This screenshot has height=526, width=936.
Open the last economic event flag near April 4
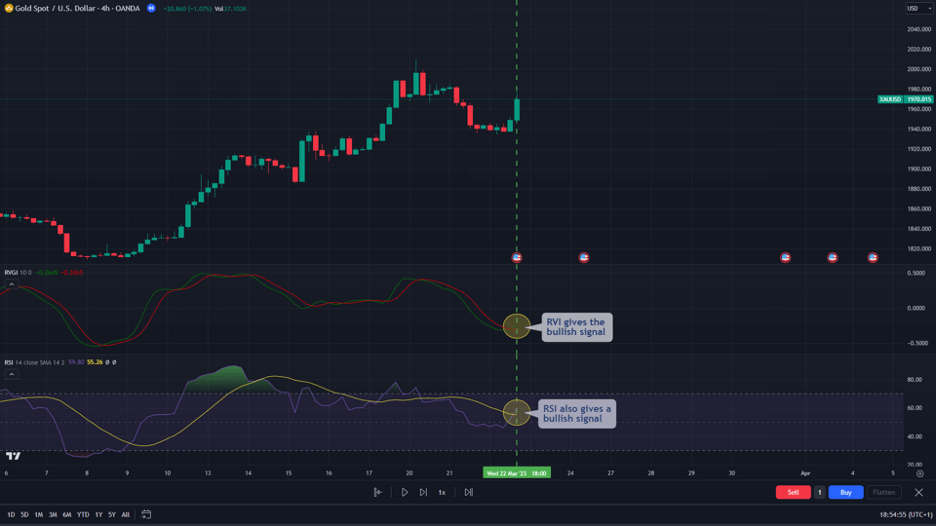click(x=873, y=257)
